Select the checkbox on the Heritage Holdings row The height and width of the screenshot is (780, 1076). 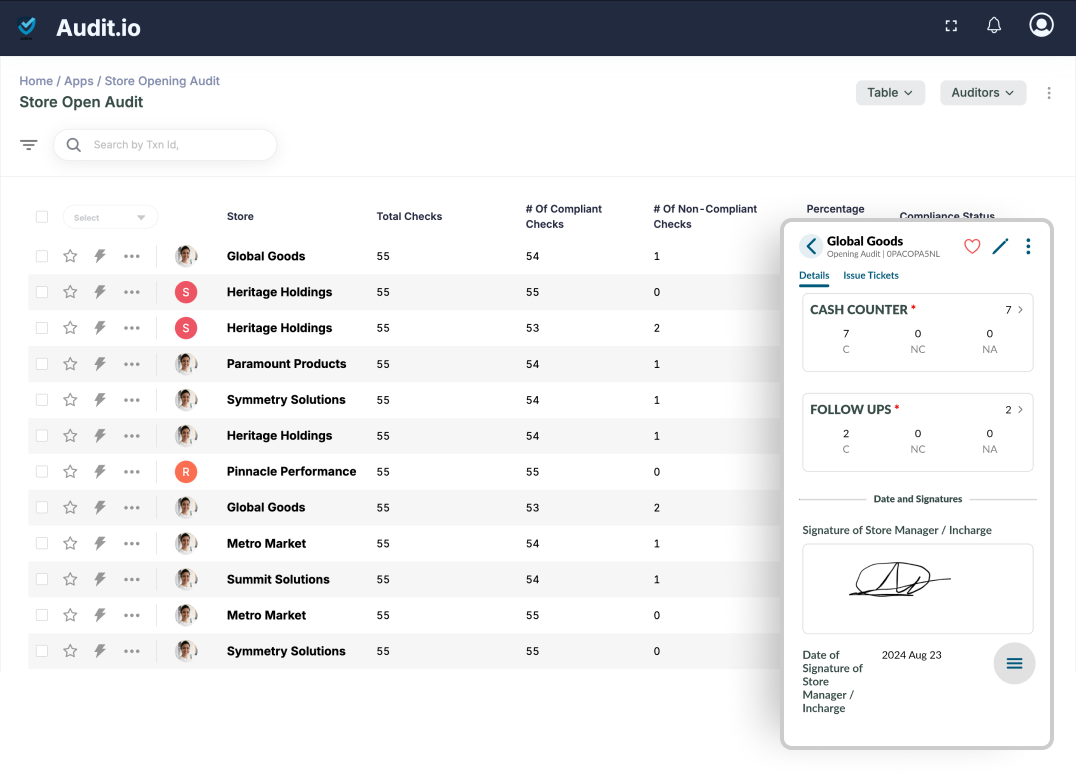(41, 292)
